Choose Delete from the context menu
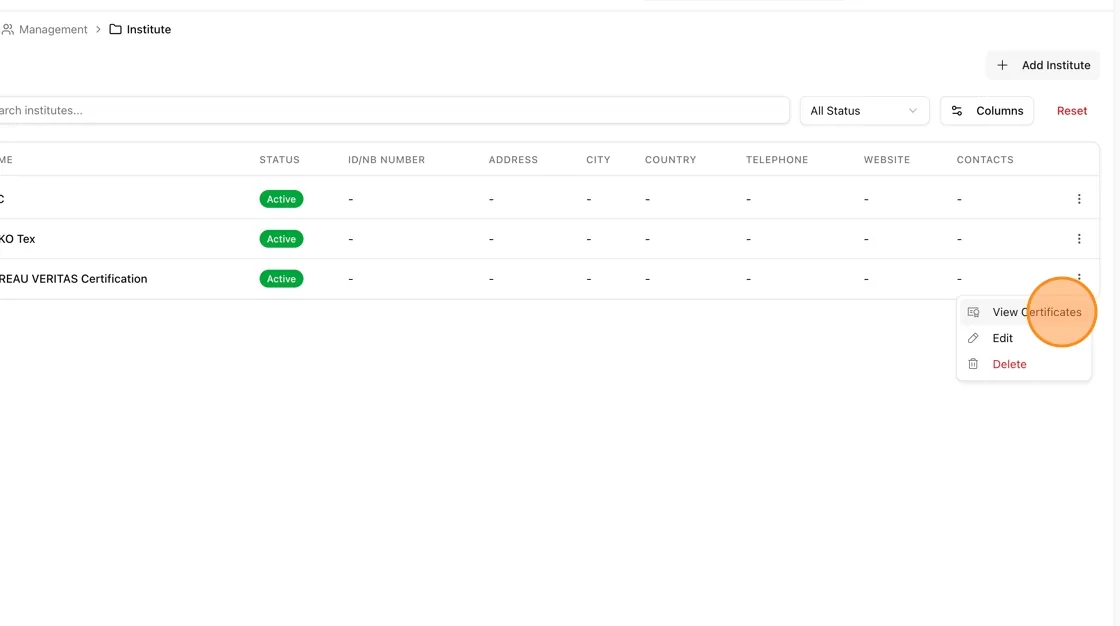The image size is (1120, 626). pyautogui.click(x=1024, y=364)
